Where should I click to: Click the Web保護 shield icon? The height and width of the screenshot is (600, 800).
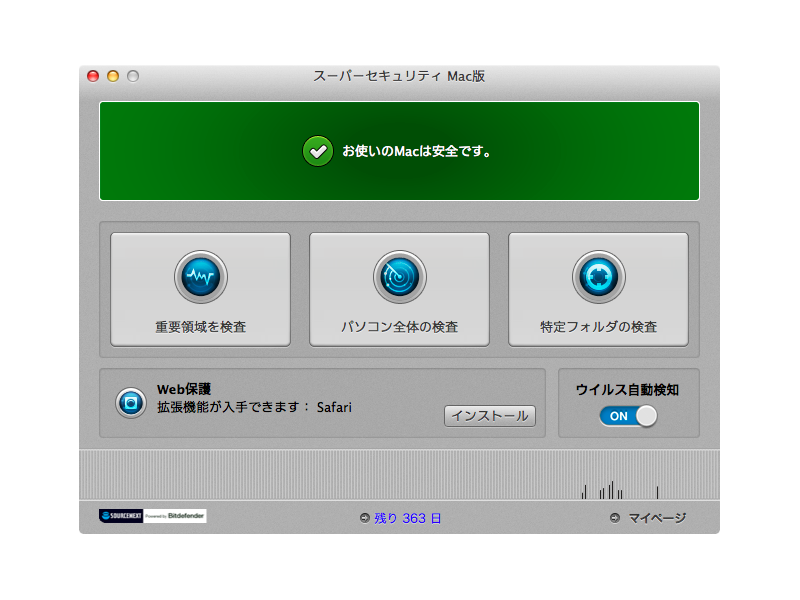coord(130,402)
